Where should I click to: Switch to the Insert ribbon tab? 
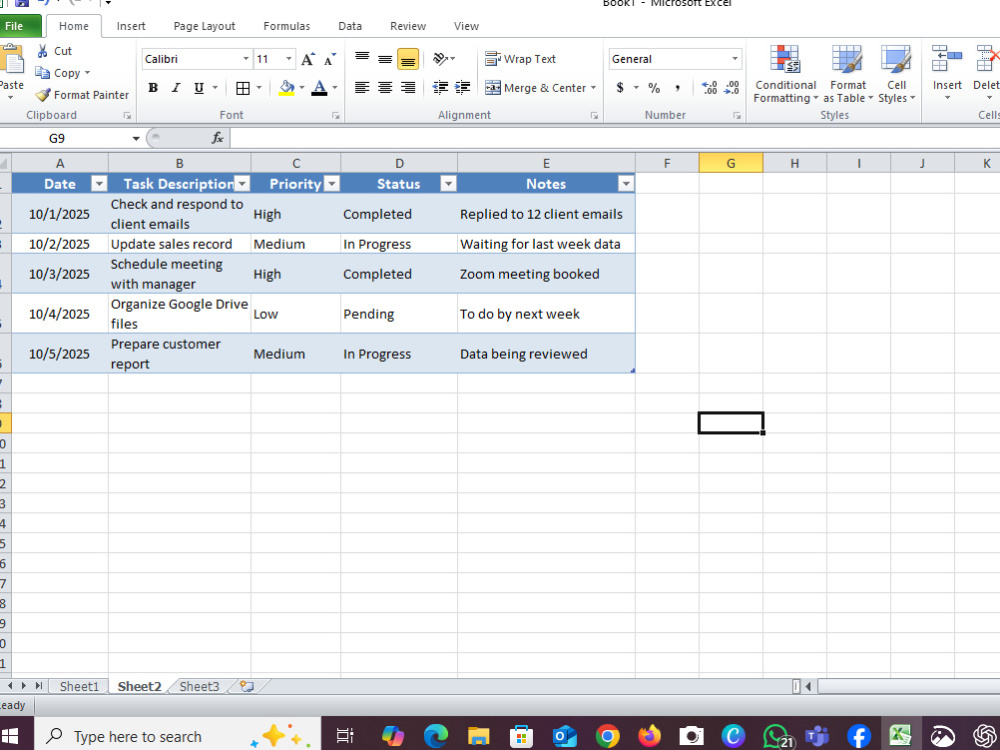pyautogui.click(x=131, y=26)
